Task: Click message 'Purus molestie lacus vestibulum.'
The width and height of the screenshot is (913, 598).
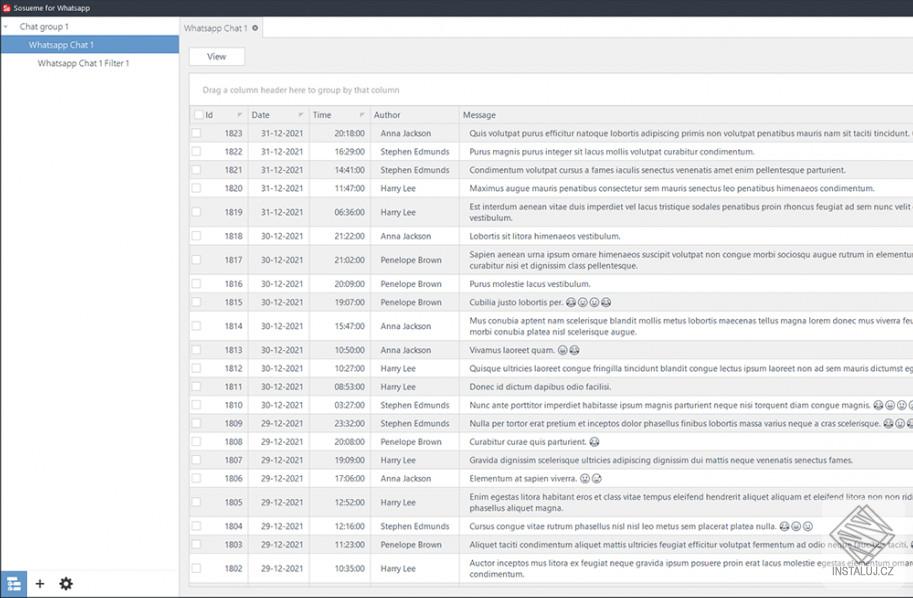Action: coord(529,284)
